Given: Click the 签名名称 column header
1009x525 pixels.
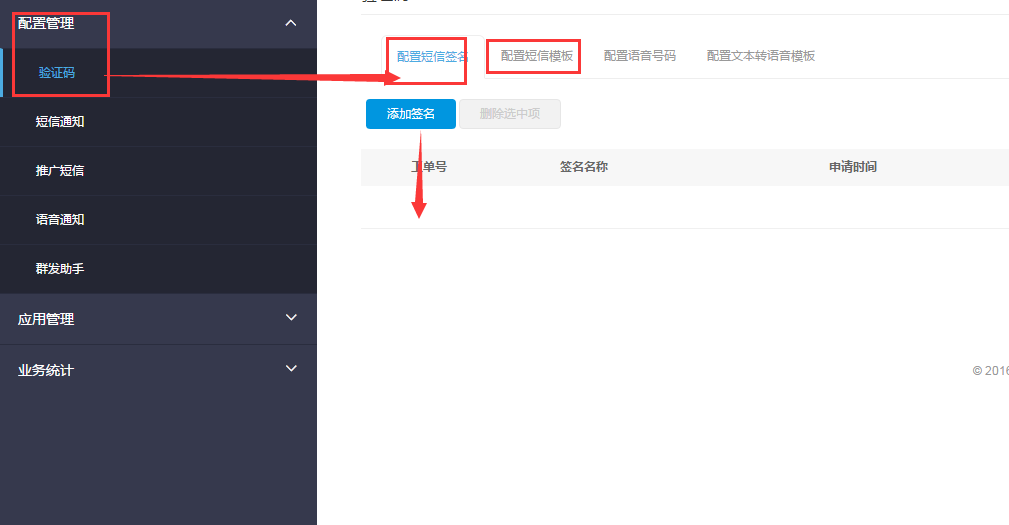Looking at the screenshot, I should point(584,167).
